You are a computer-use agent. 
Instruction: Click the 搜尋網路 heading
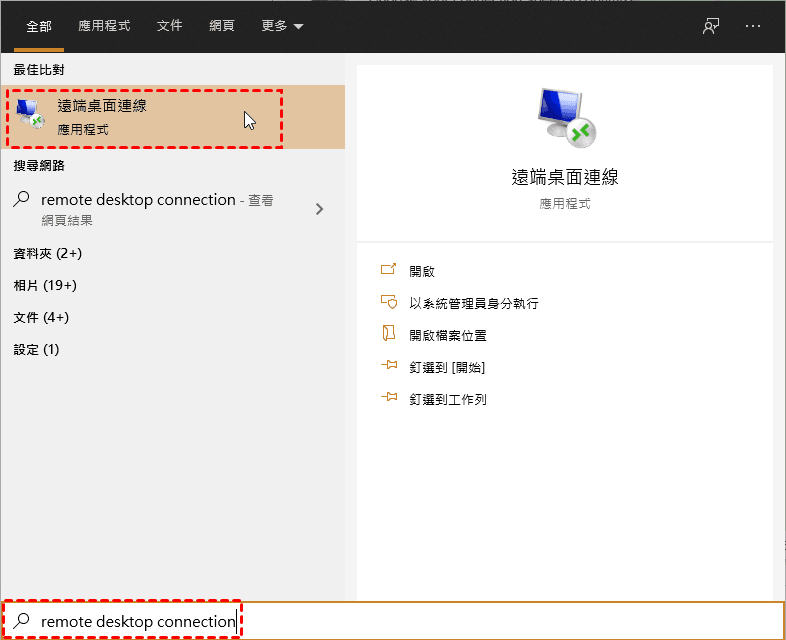click(x=39, y=165)
